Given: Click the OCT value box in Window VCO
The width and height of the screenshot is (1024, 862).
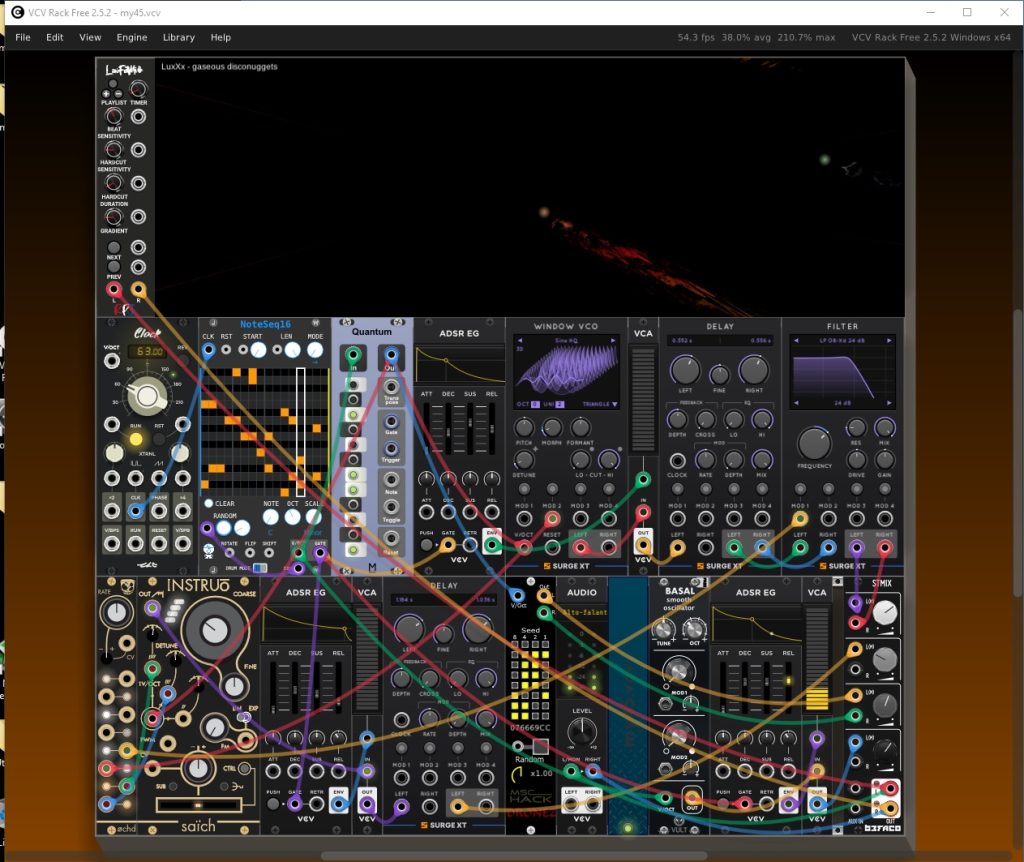Looking at the screenshot, I should tap(536, 404).
